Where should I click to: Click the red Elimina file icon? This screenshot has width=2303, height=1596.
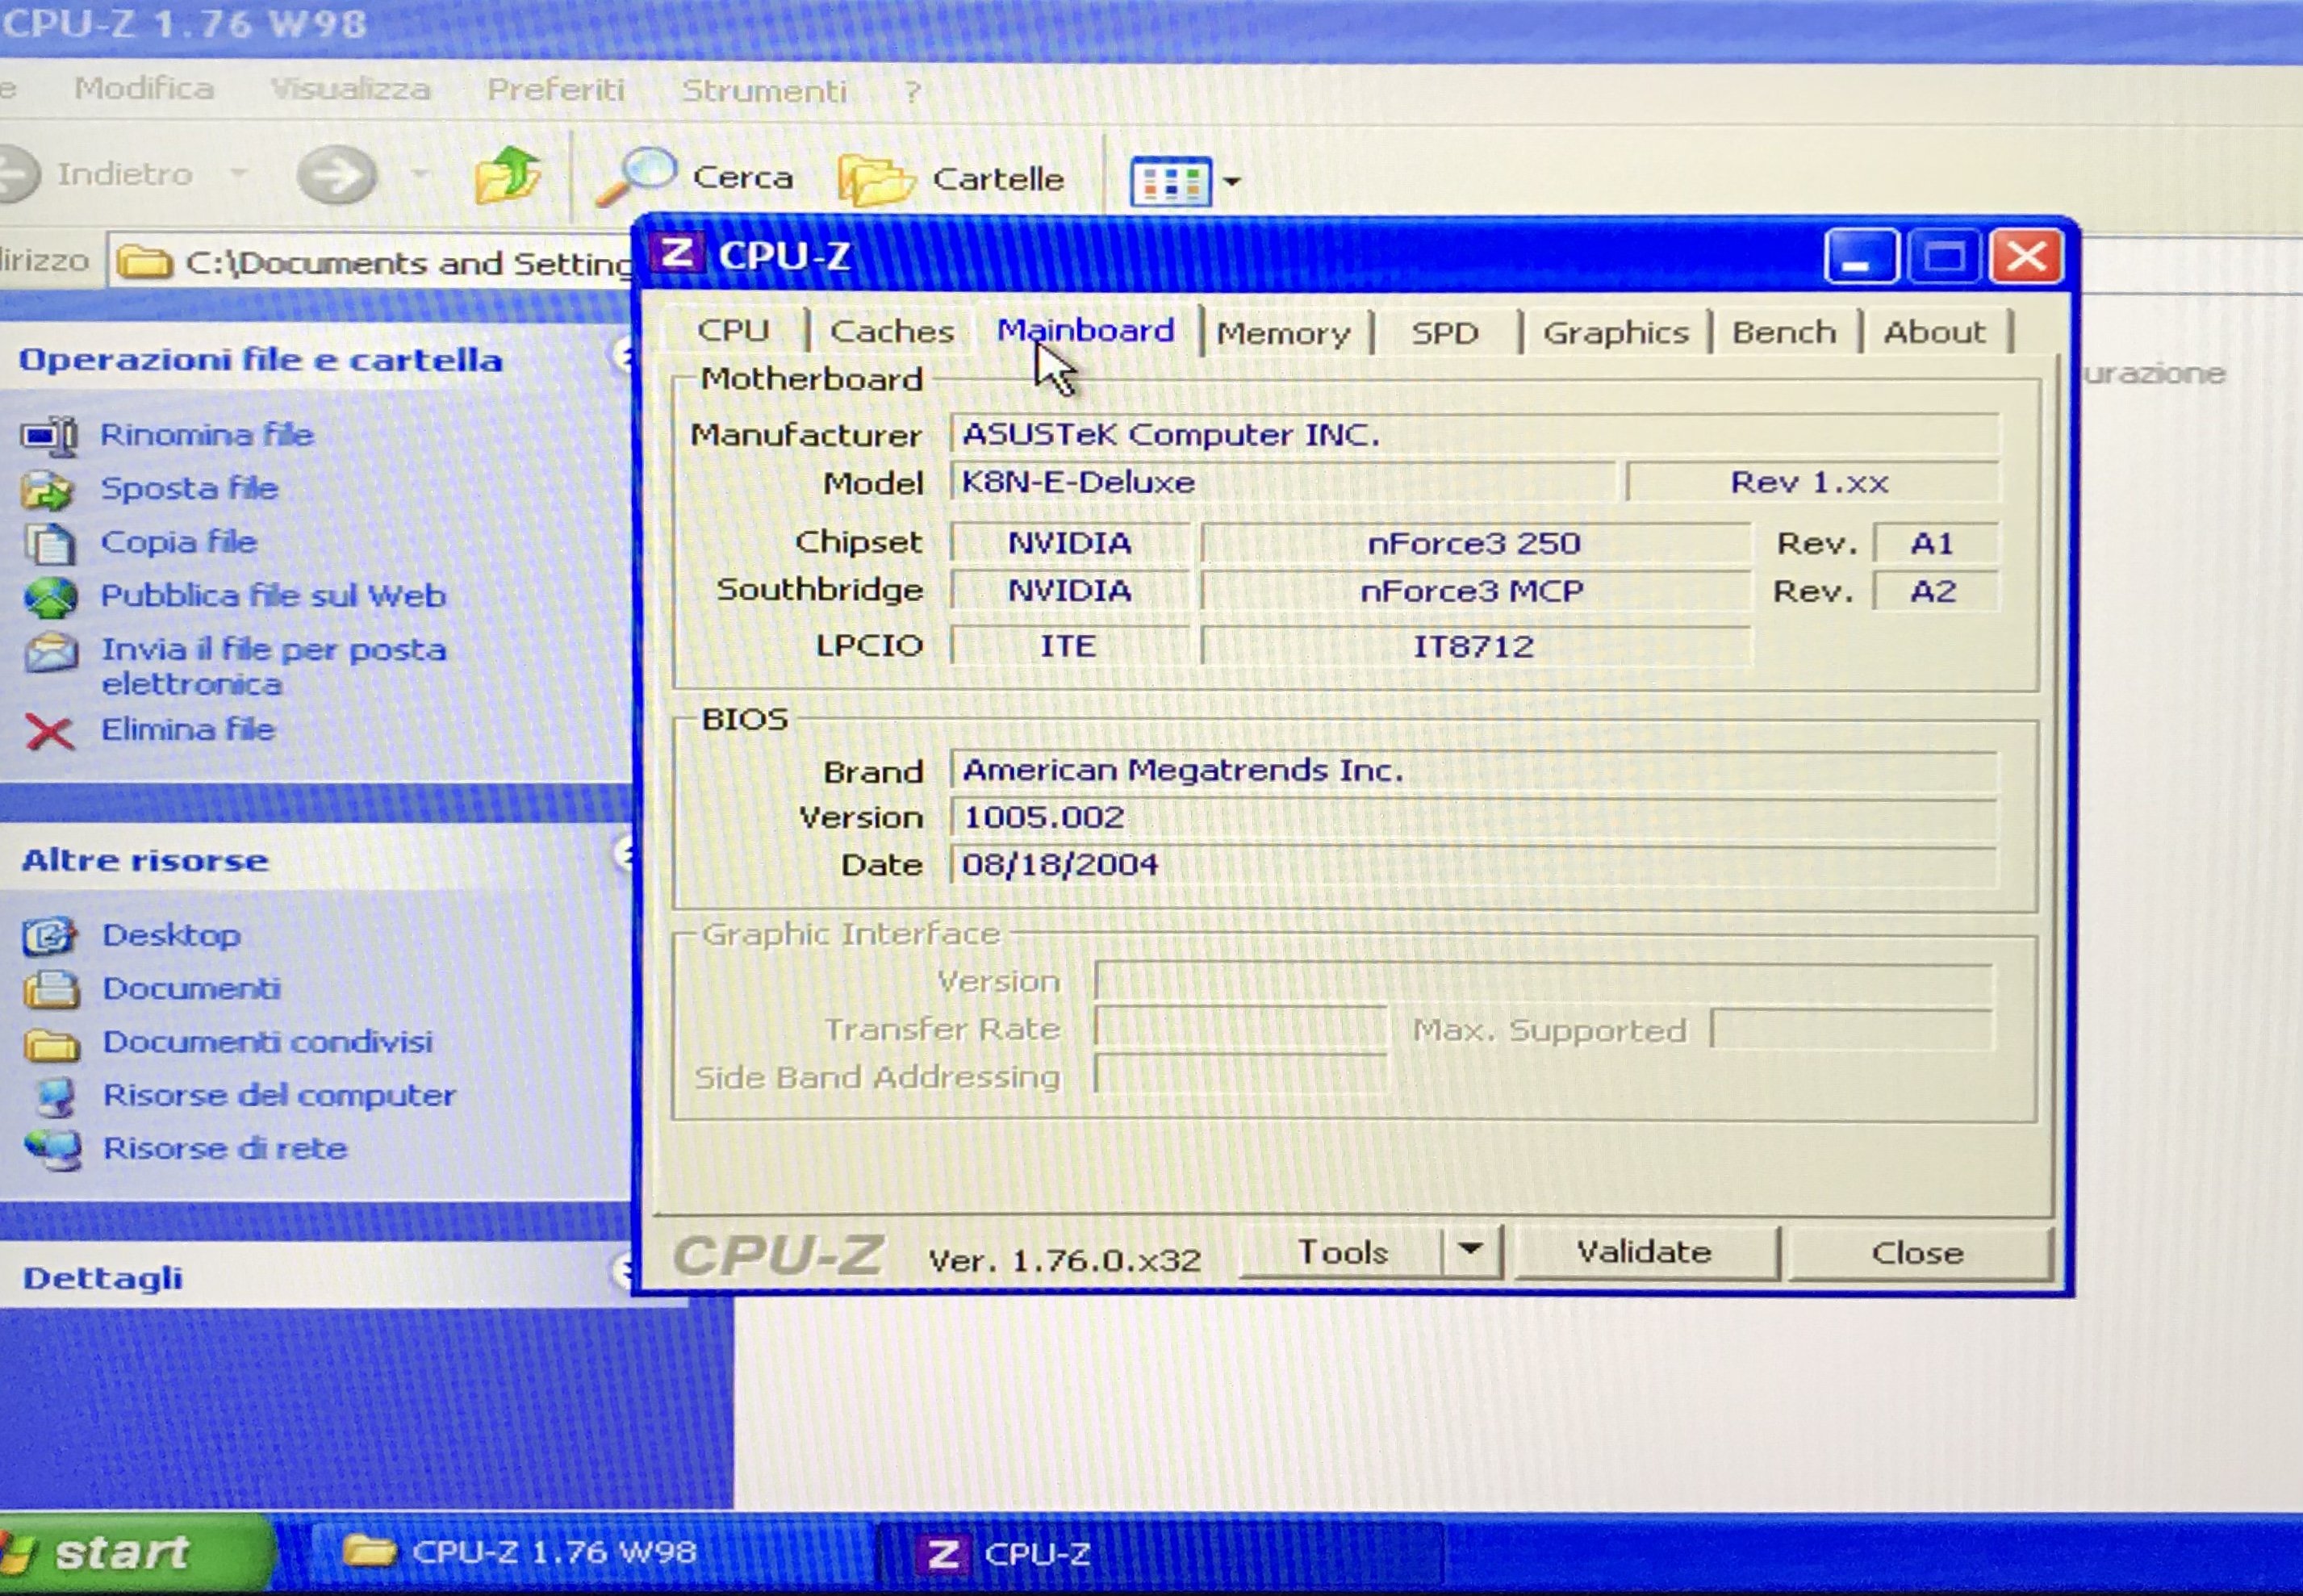point(48,732)
